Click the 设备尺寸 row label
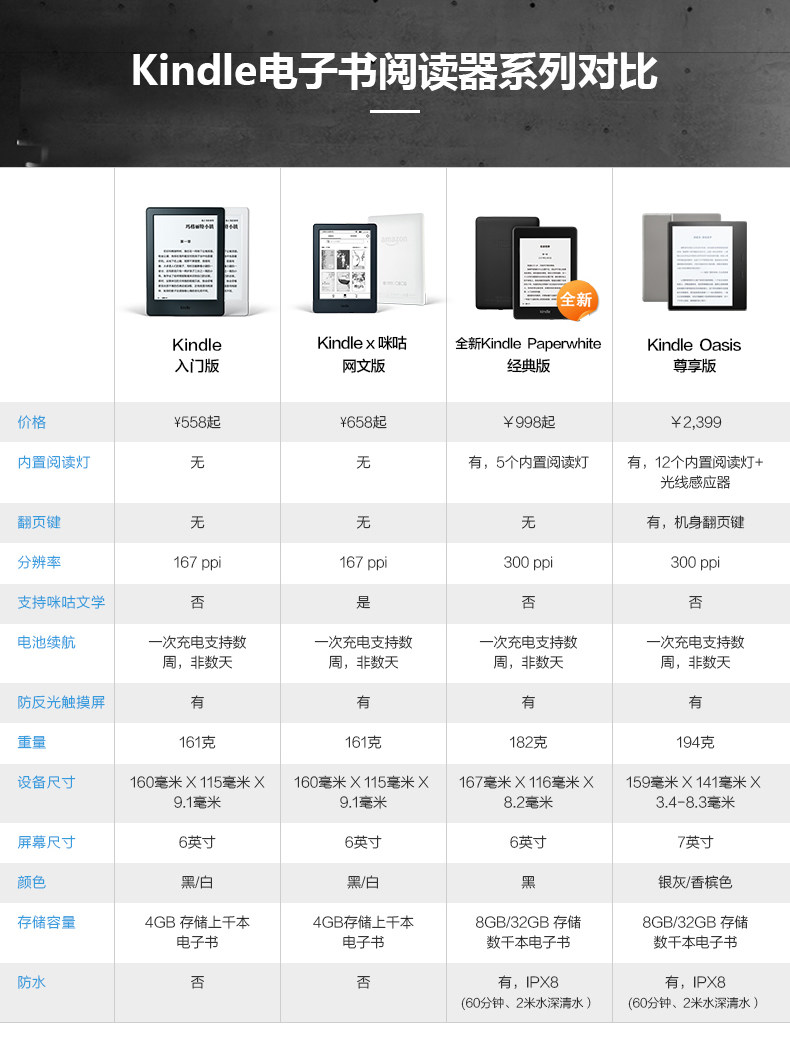The image size is (790, 1054). [x=46, y=782]
